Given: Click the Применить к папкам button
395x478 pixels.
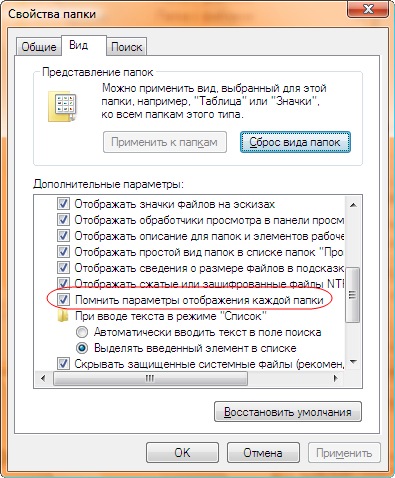Looking at the screenshot, I should pyautogui.click(x=165, y=142).
